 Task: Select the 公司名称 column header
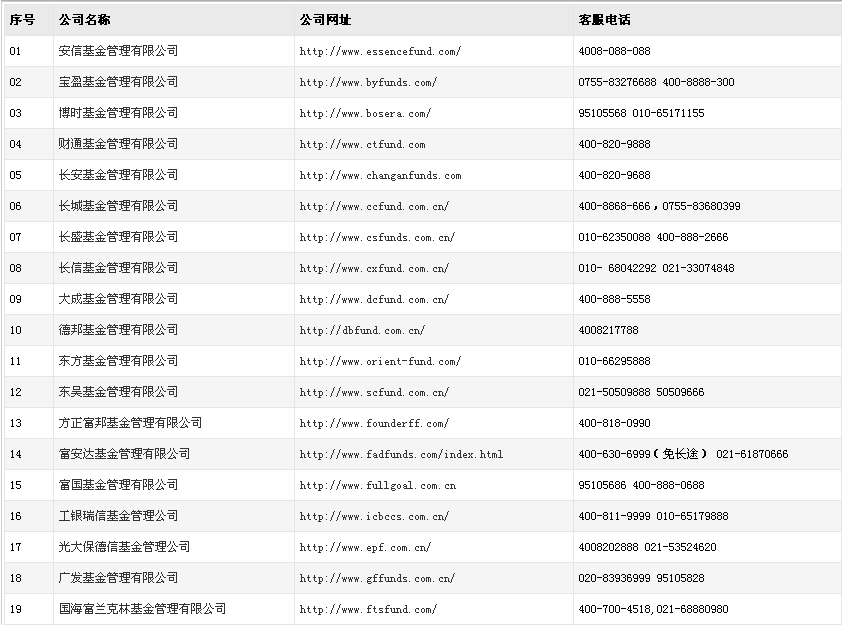[84, 20]
